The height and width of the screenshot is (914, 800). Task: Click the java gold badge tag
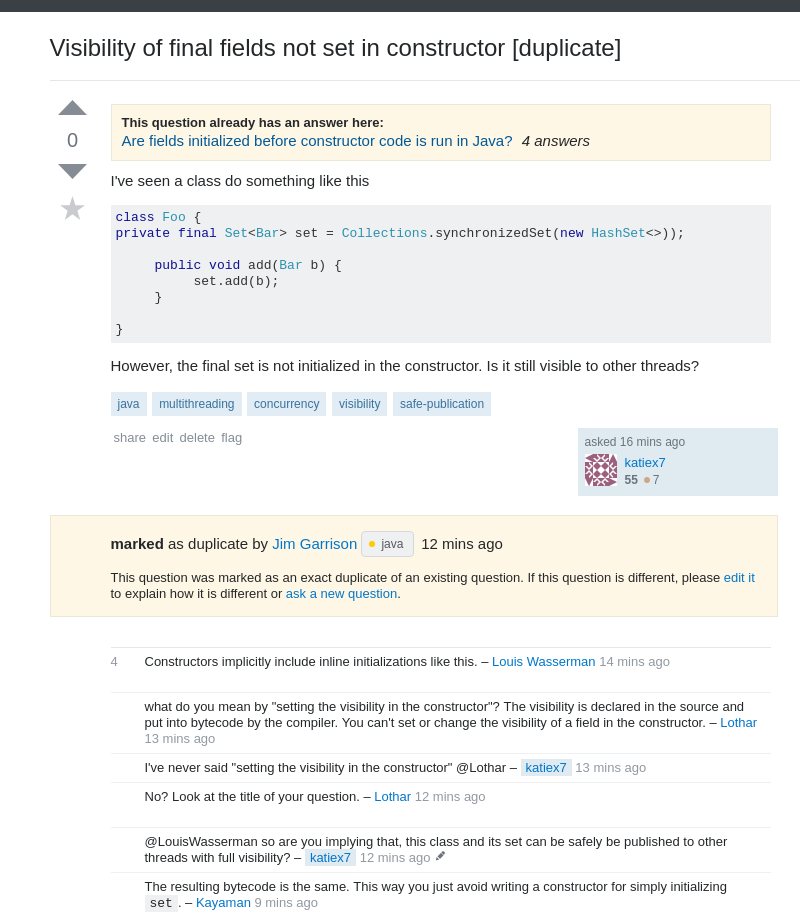[x=387, y=544]
